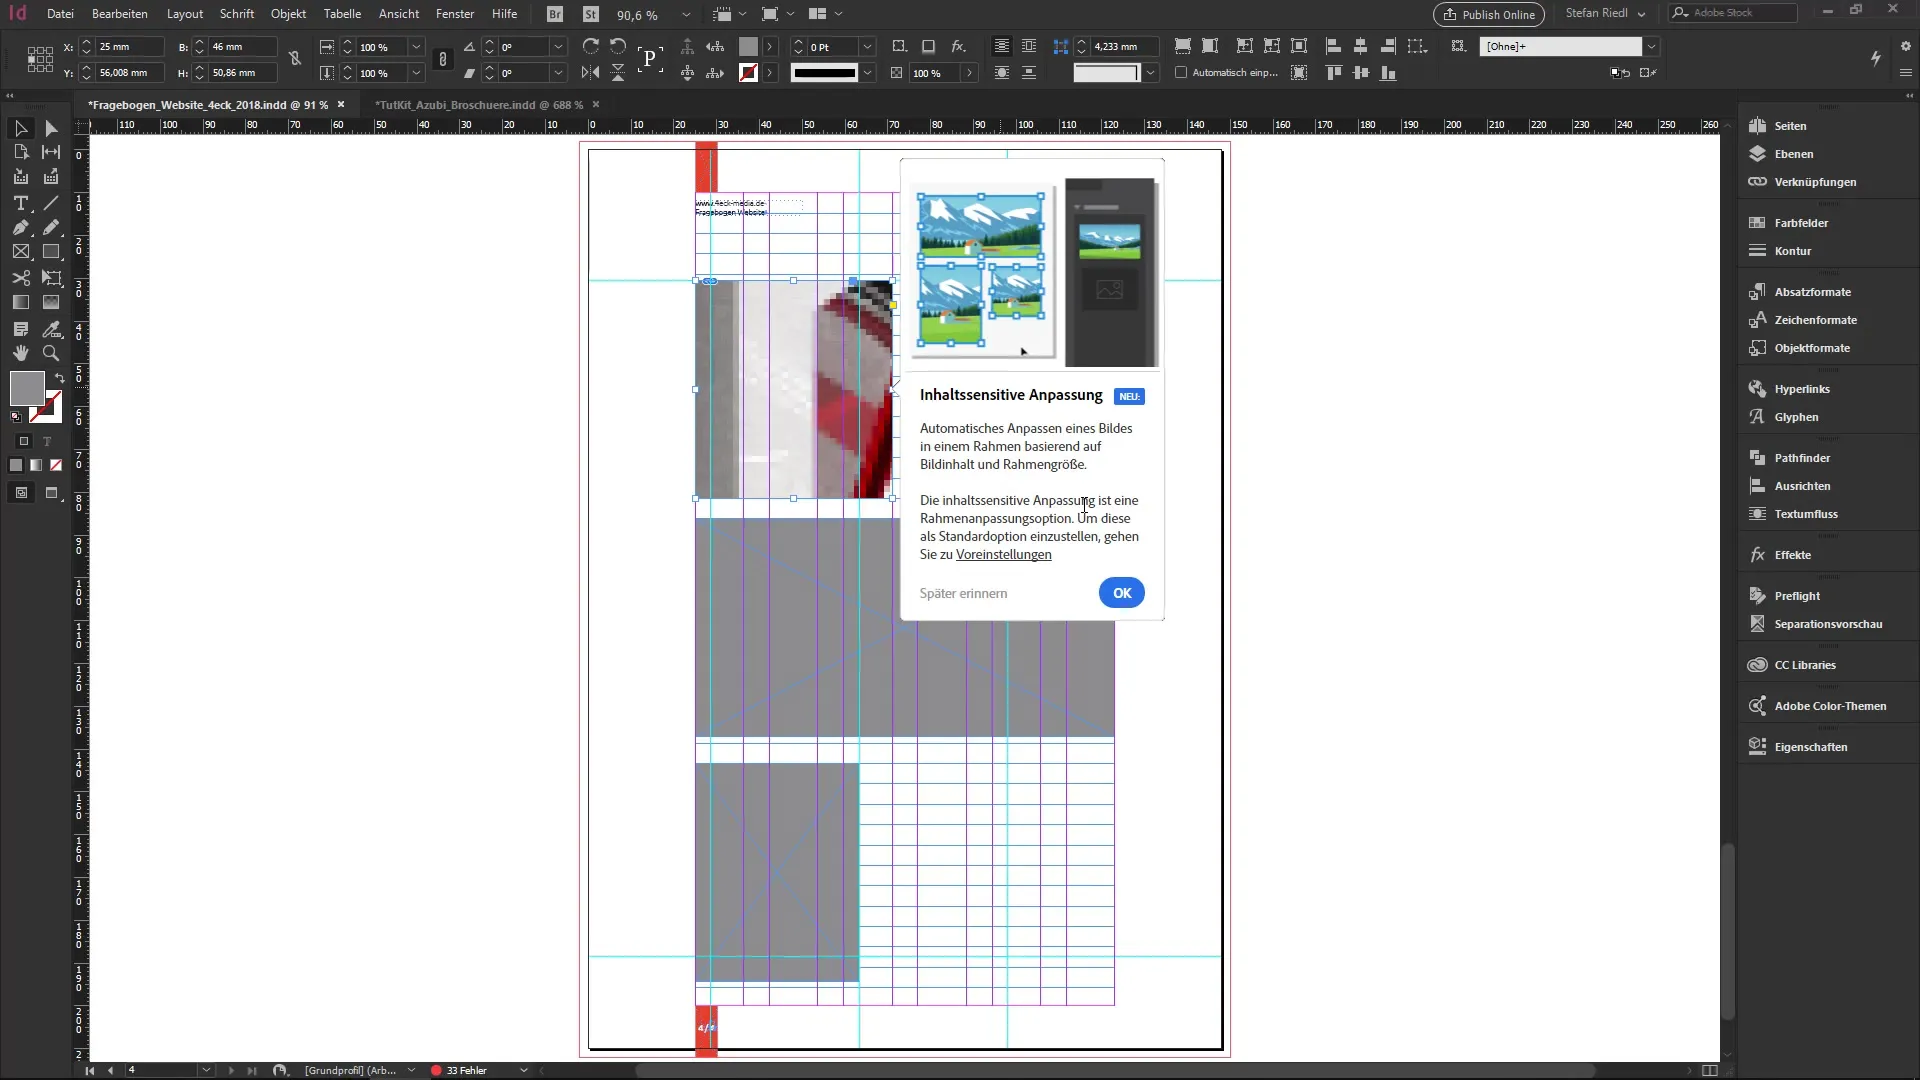
Task: Toggle formatting affects container
Action: pos(24,441)
